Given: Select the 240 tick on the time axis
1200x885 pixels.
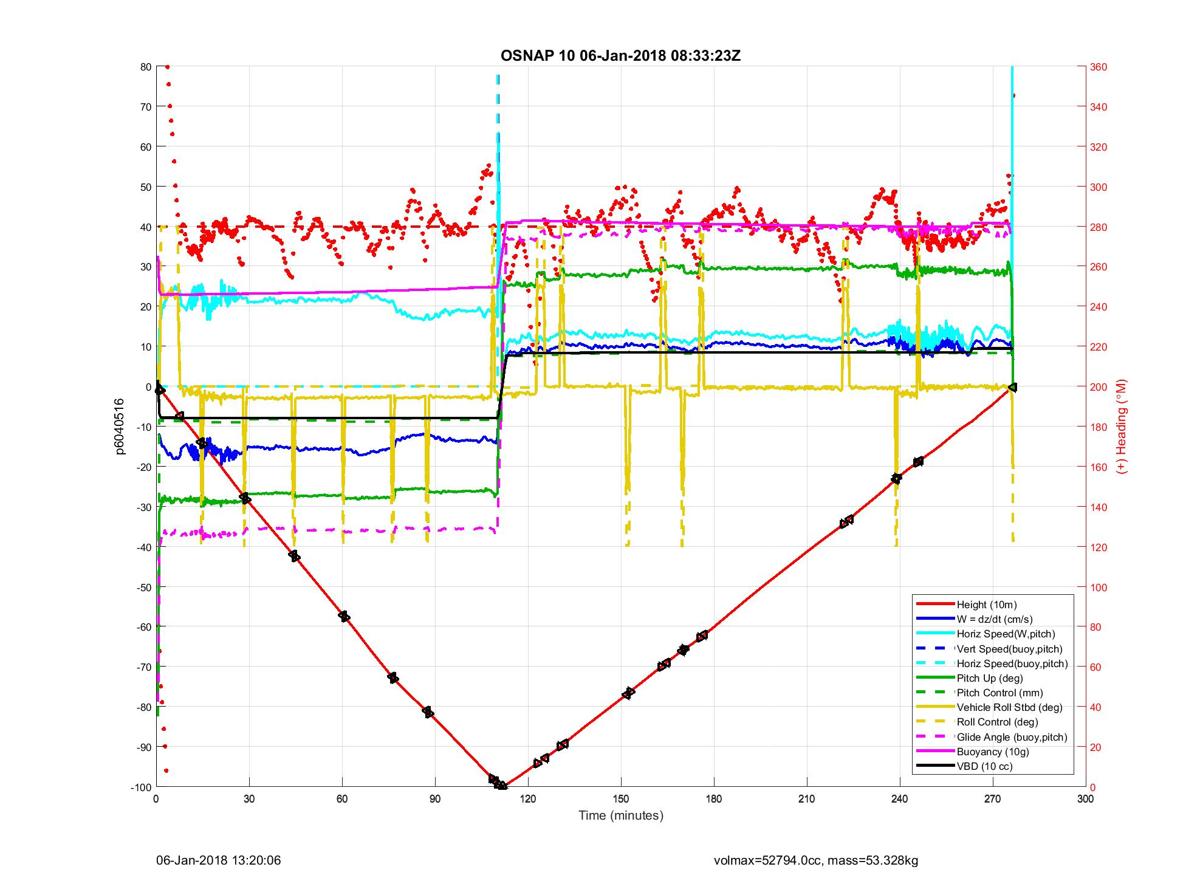Looking at the screenshot, I should (x=900, y=799).
